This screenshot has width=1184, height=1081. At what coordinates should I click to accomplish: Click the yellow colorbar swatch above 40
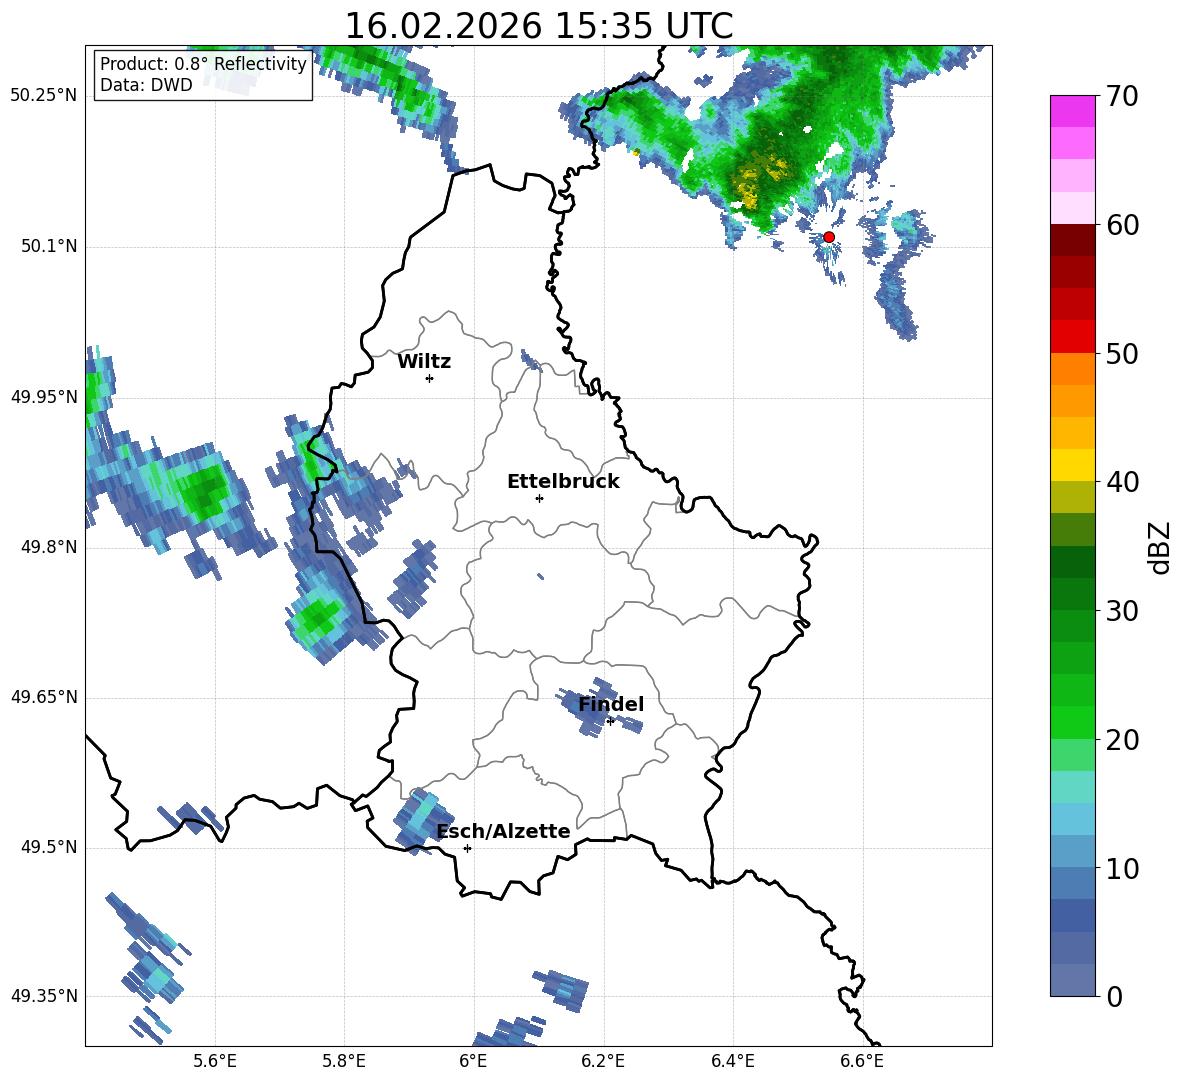[1072, 465]
